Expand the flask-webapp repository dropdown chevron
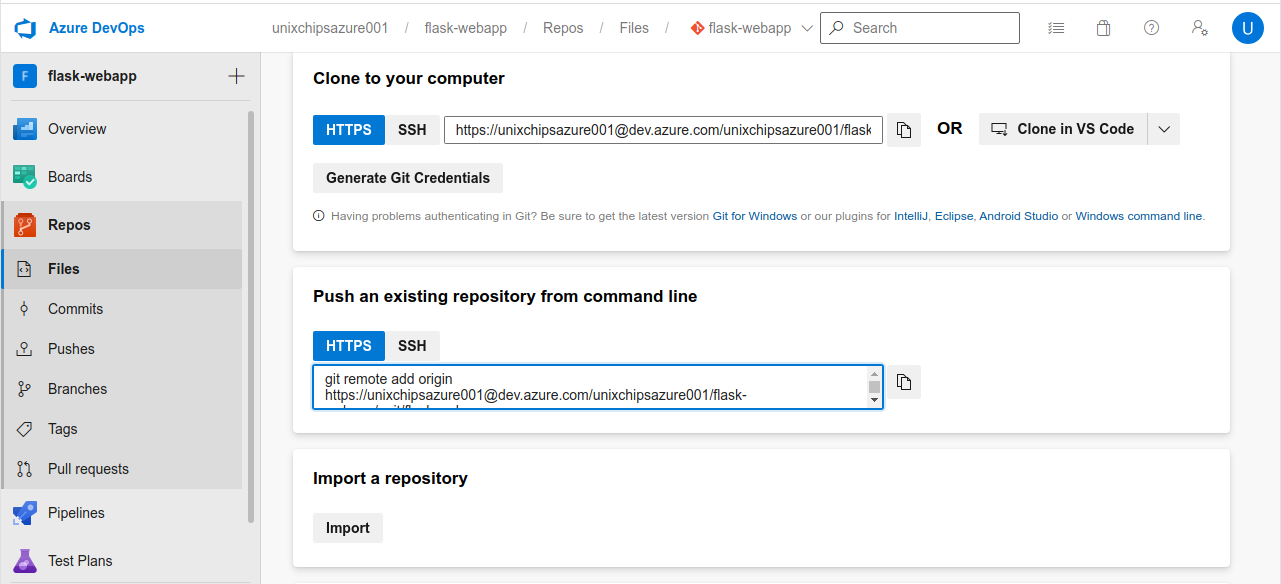Image resolution: width=1281 pixels, height=584 pixels. point(808,28)
